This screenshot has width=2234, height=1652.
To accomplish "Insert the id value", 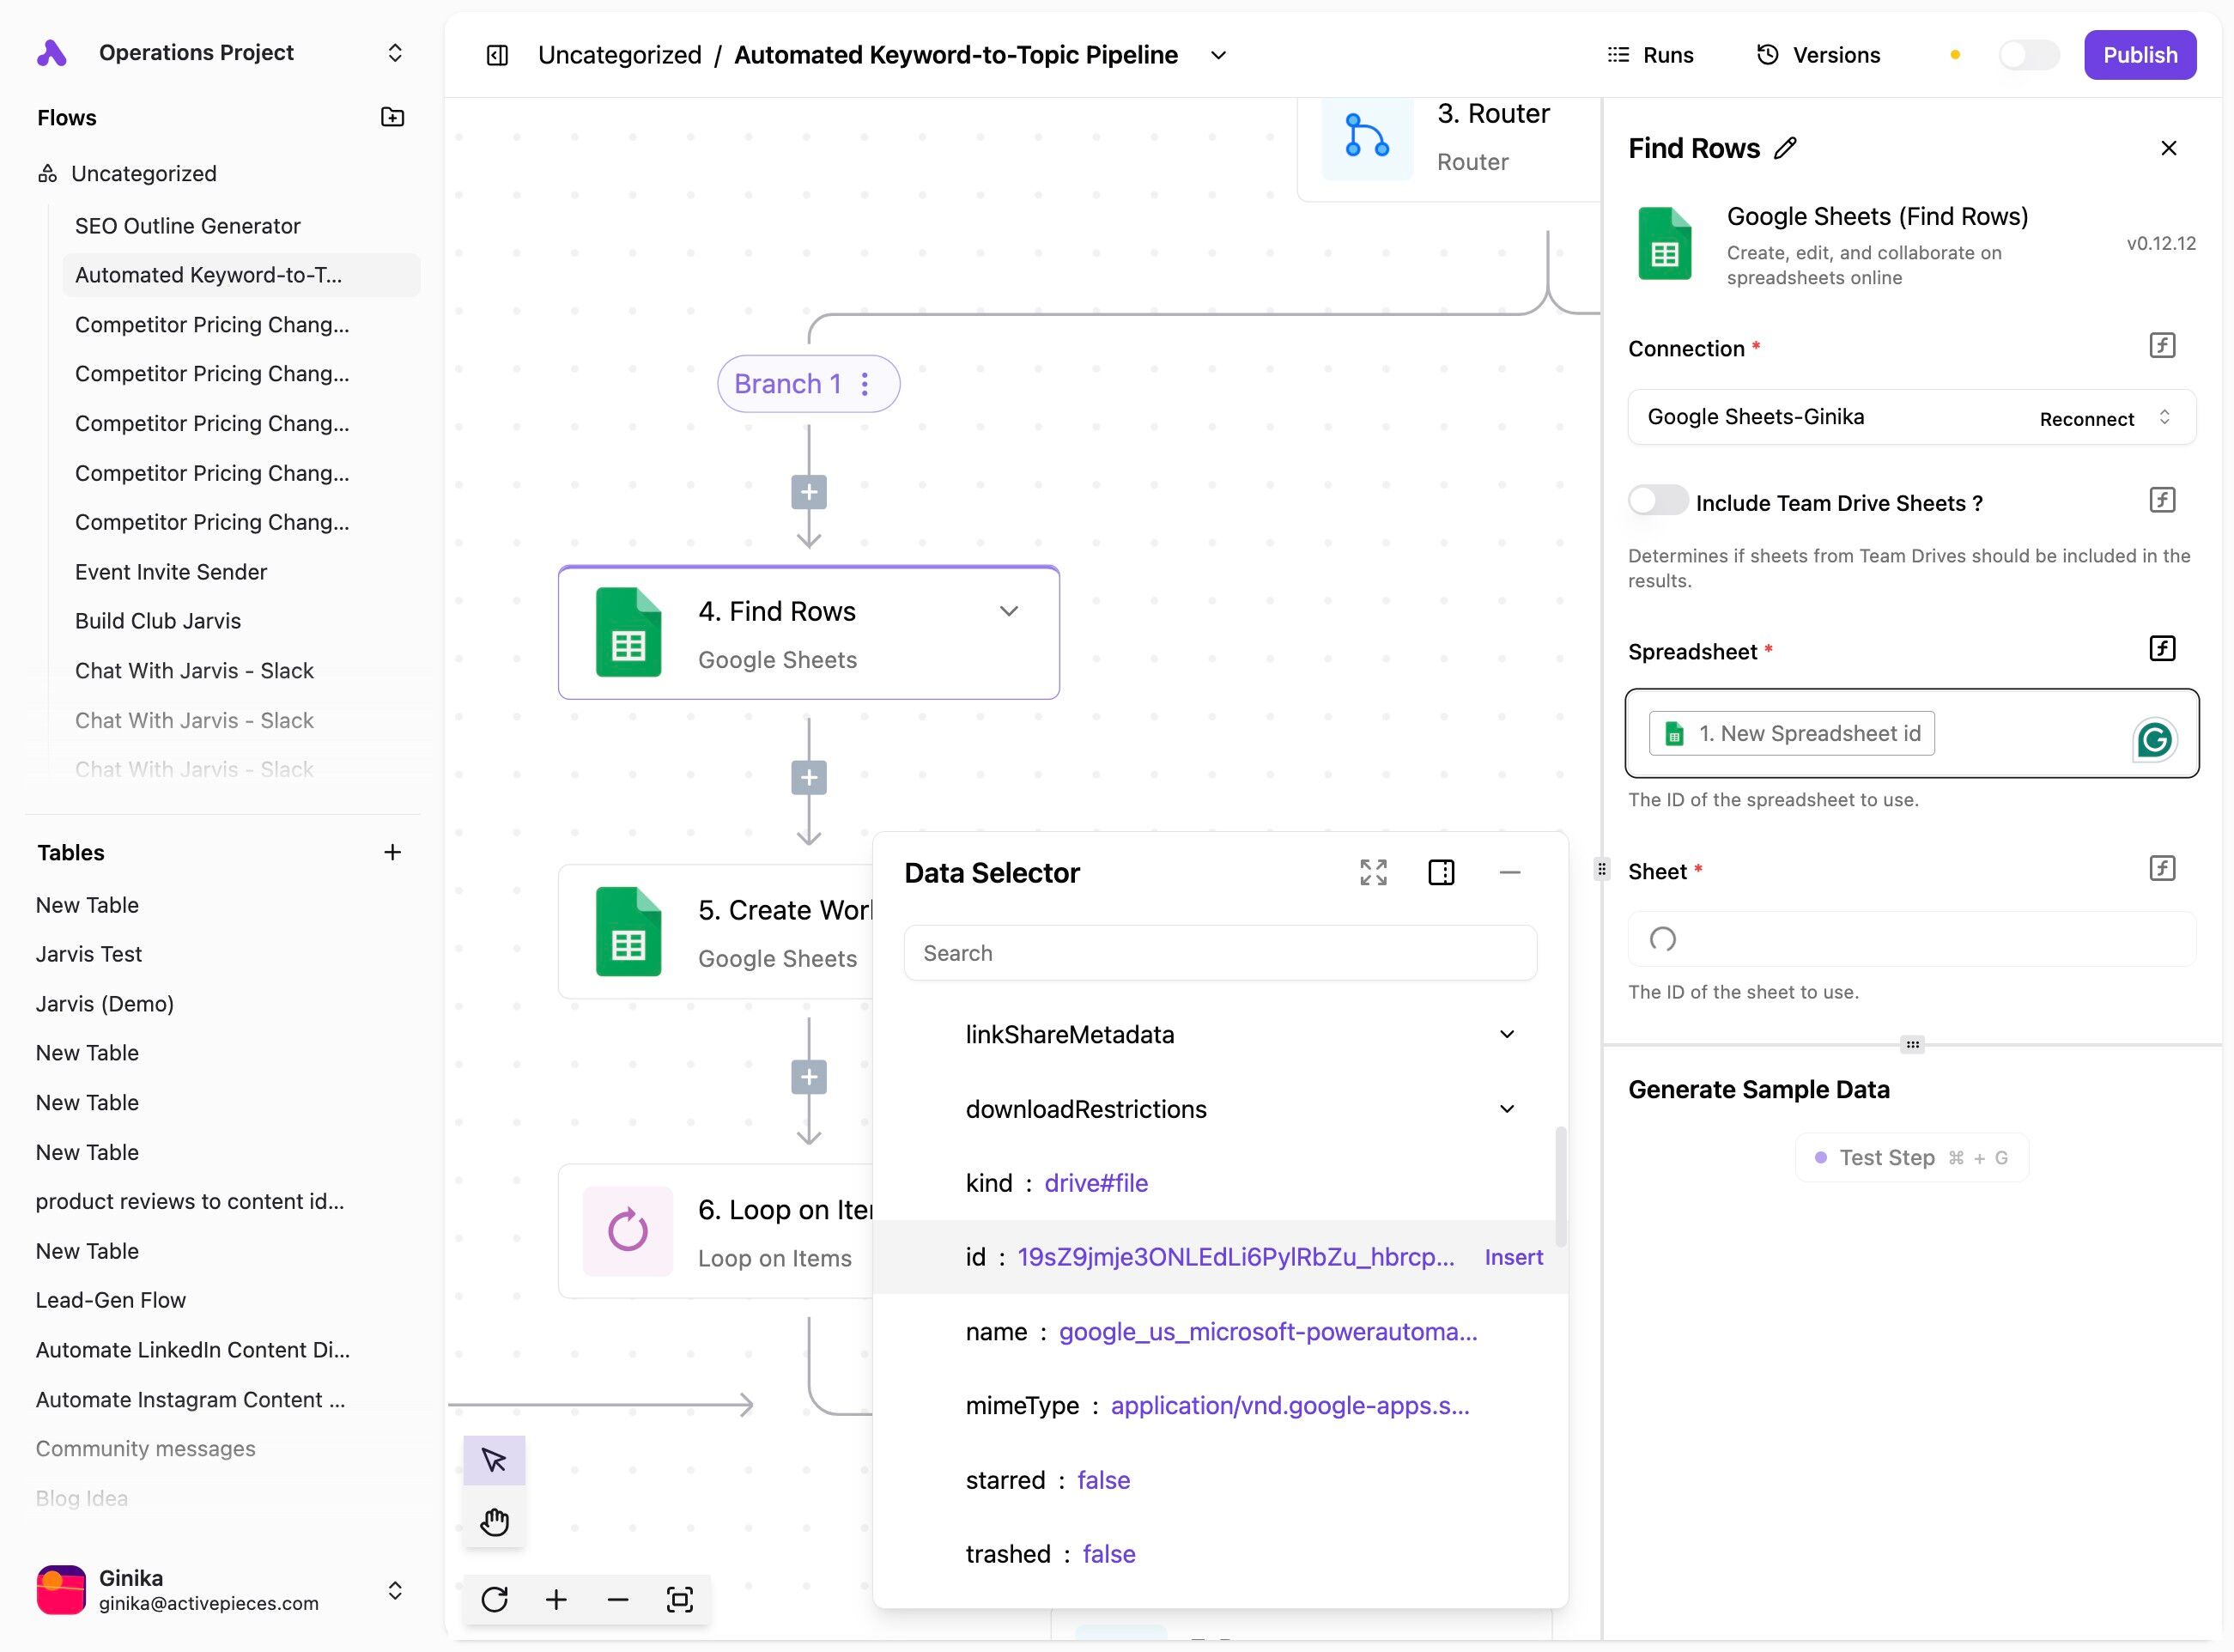I will (1513, 1257).
